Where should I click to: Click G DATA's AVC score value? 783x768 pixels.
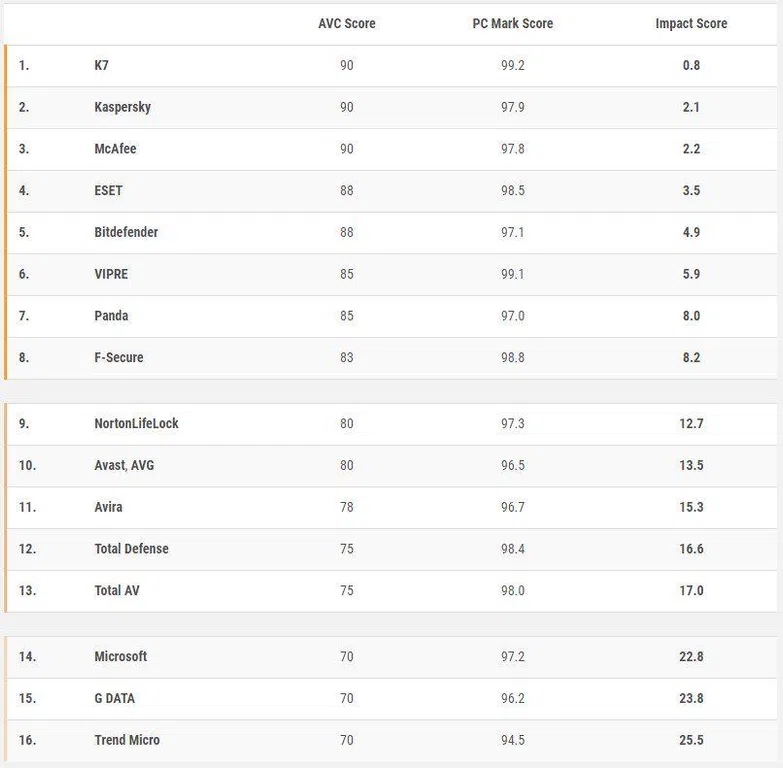point(347,699)
